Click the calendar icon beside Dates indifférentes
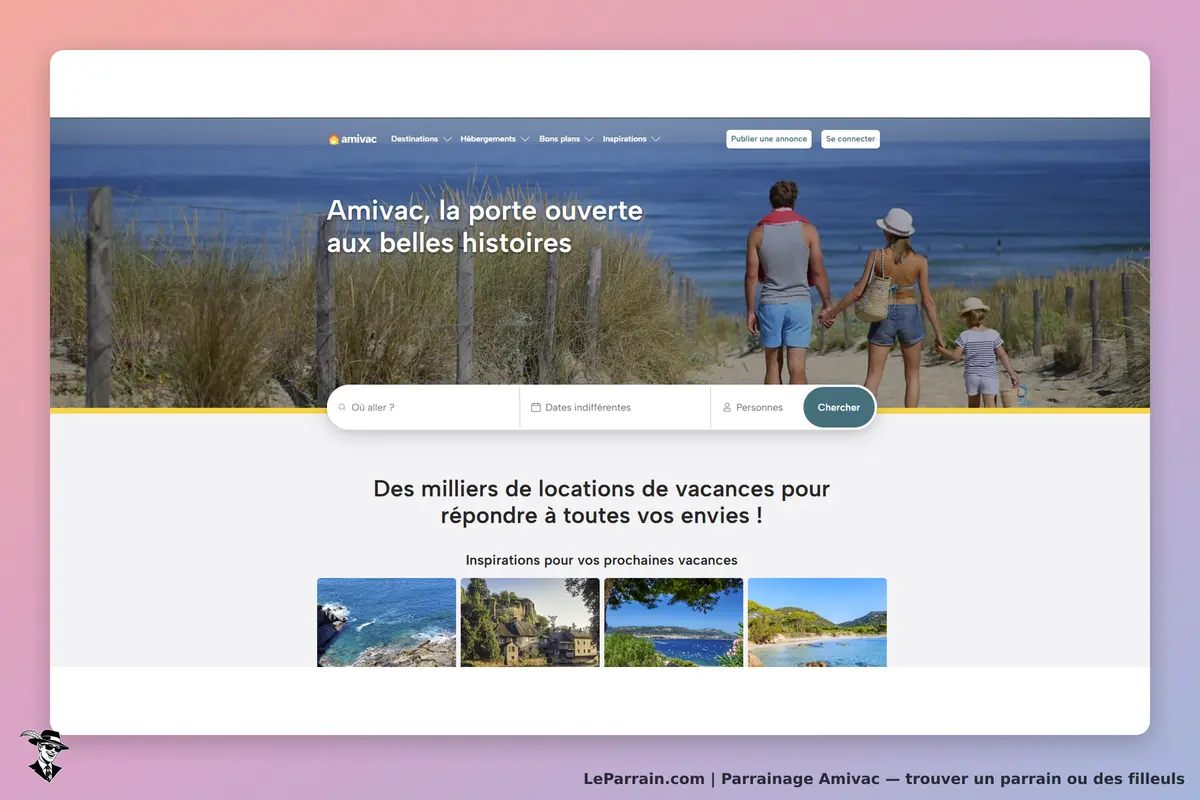 click(x=536, y=408)
